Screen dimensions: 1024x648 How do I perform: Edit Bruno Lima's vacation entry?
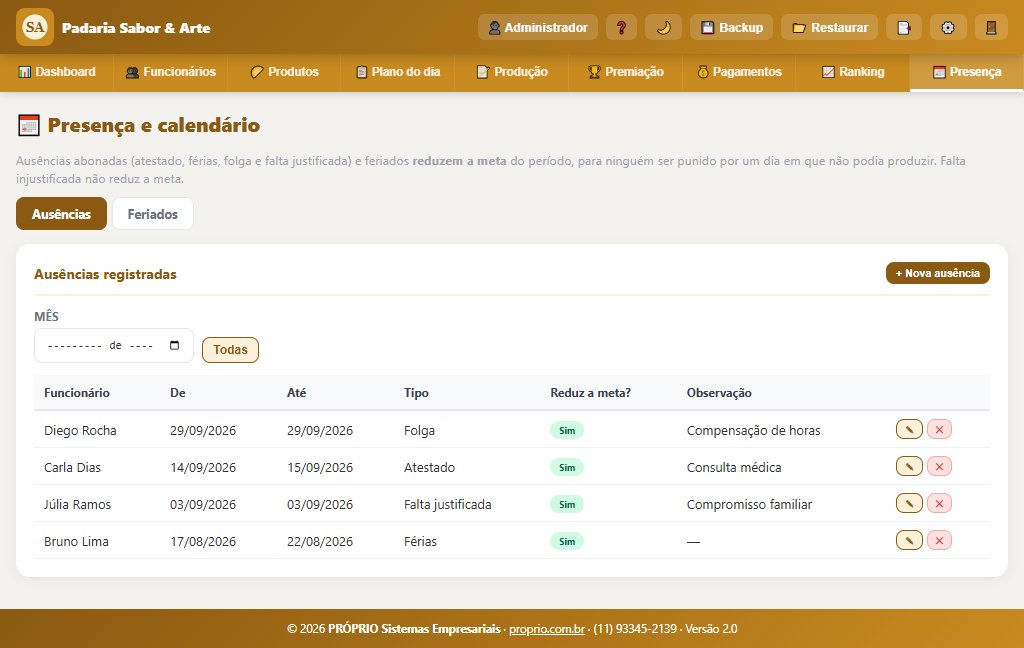(909, 540)
